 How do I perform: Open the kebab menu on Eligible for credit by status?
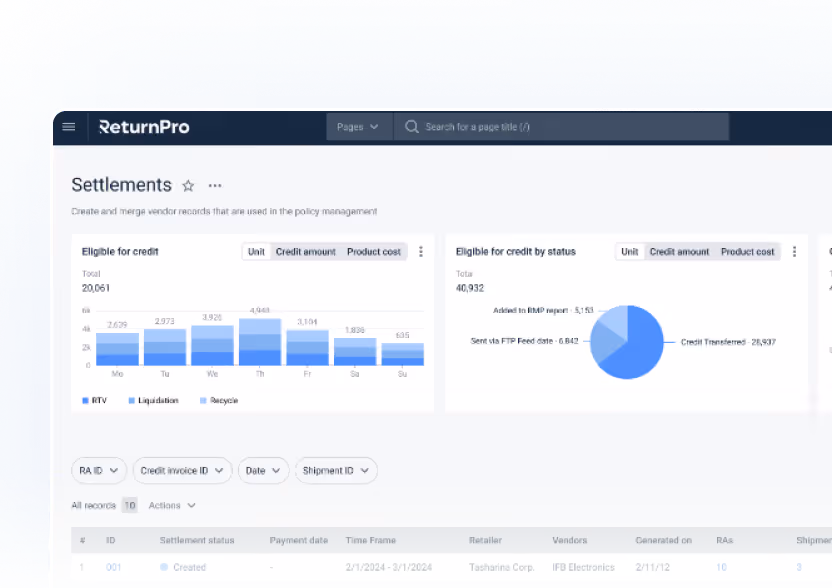794,252
